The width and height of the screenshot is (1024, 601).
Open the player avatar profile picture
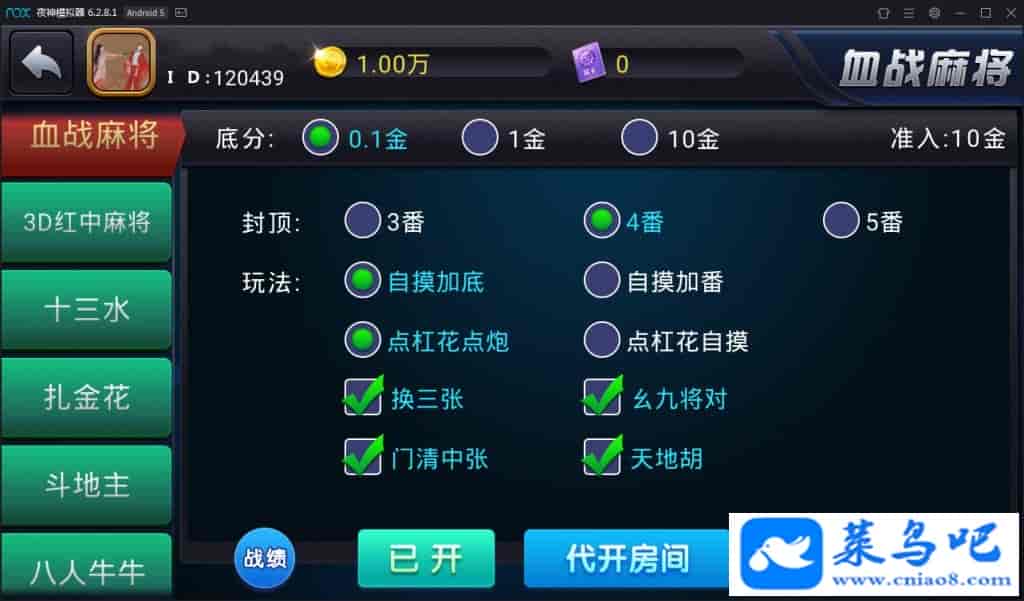tap(121, 62)
